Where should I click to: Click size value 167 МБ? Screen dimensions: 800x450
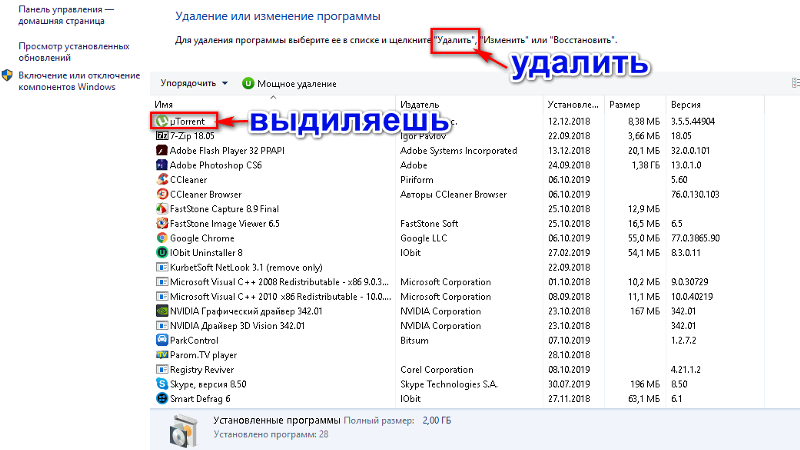[645, 311]
